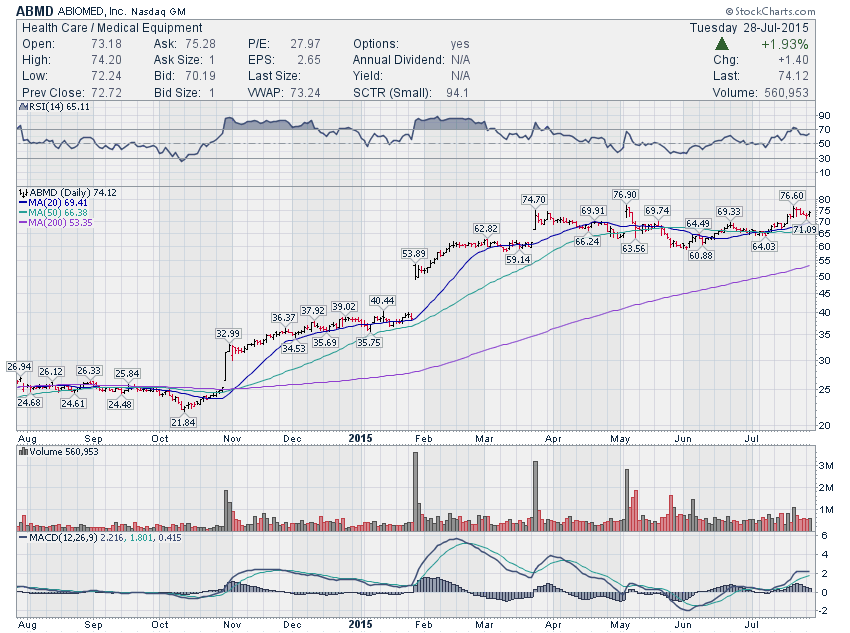Click the 76.60 price high annotation
The width and height of the screenshot is (850, 633).
[x=791, y=196]
